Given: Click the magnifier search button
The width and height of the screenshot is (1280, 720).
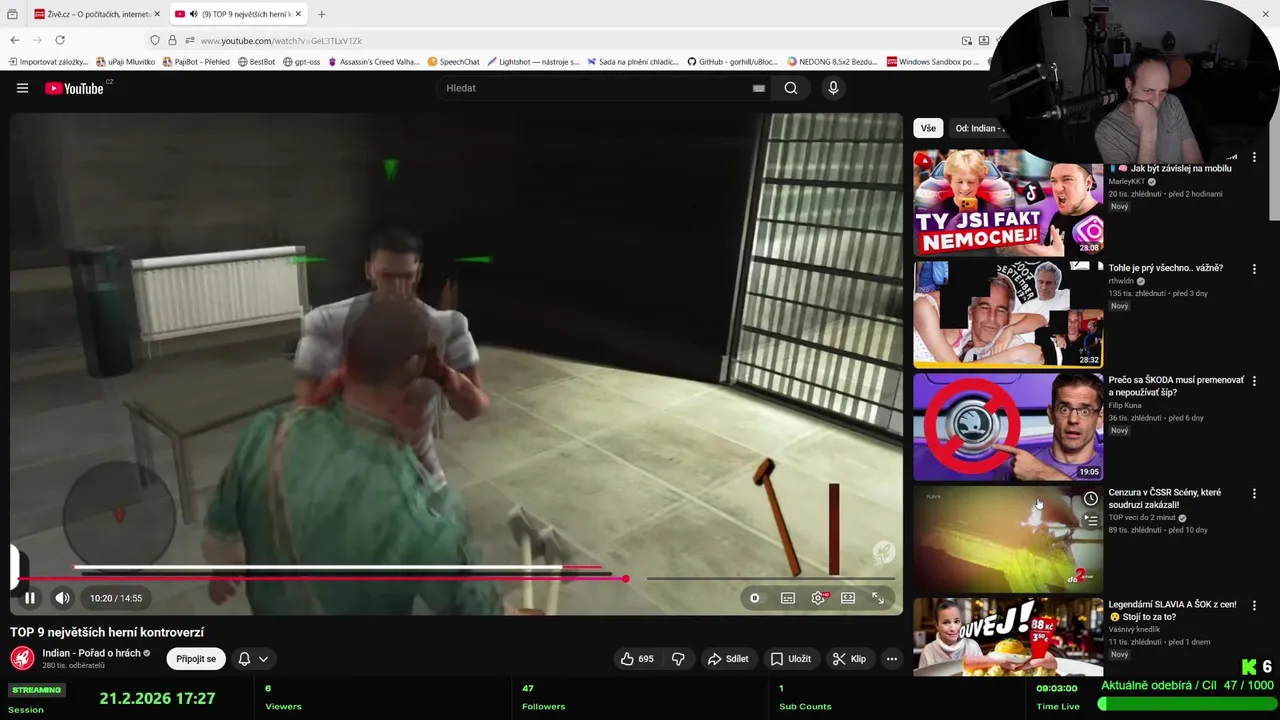Looking at the screenshot, I should point(791,88).
